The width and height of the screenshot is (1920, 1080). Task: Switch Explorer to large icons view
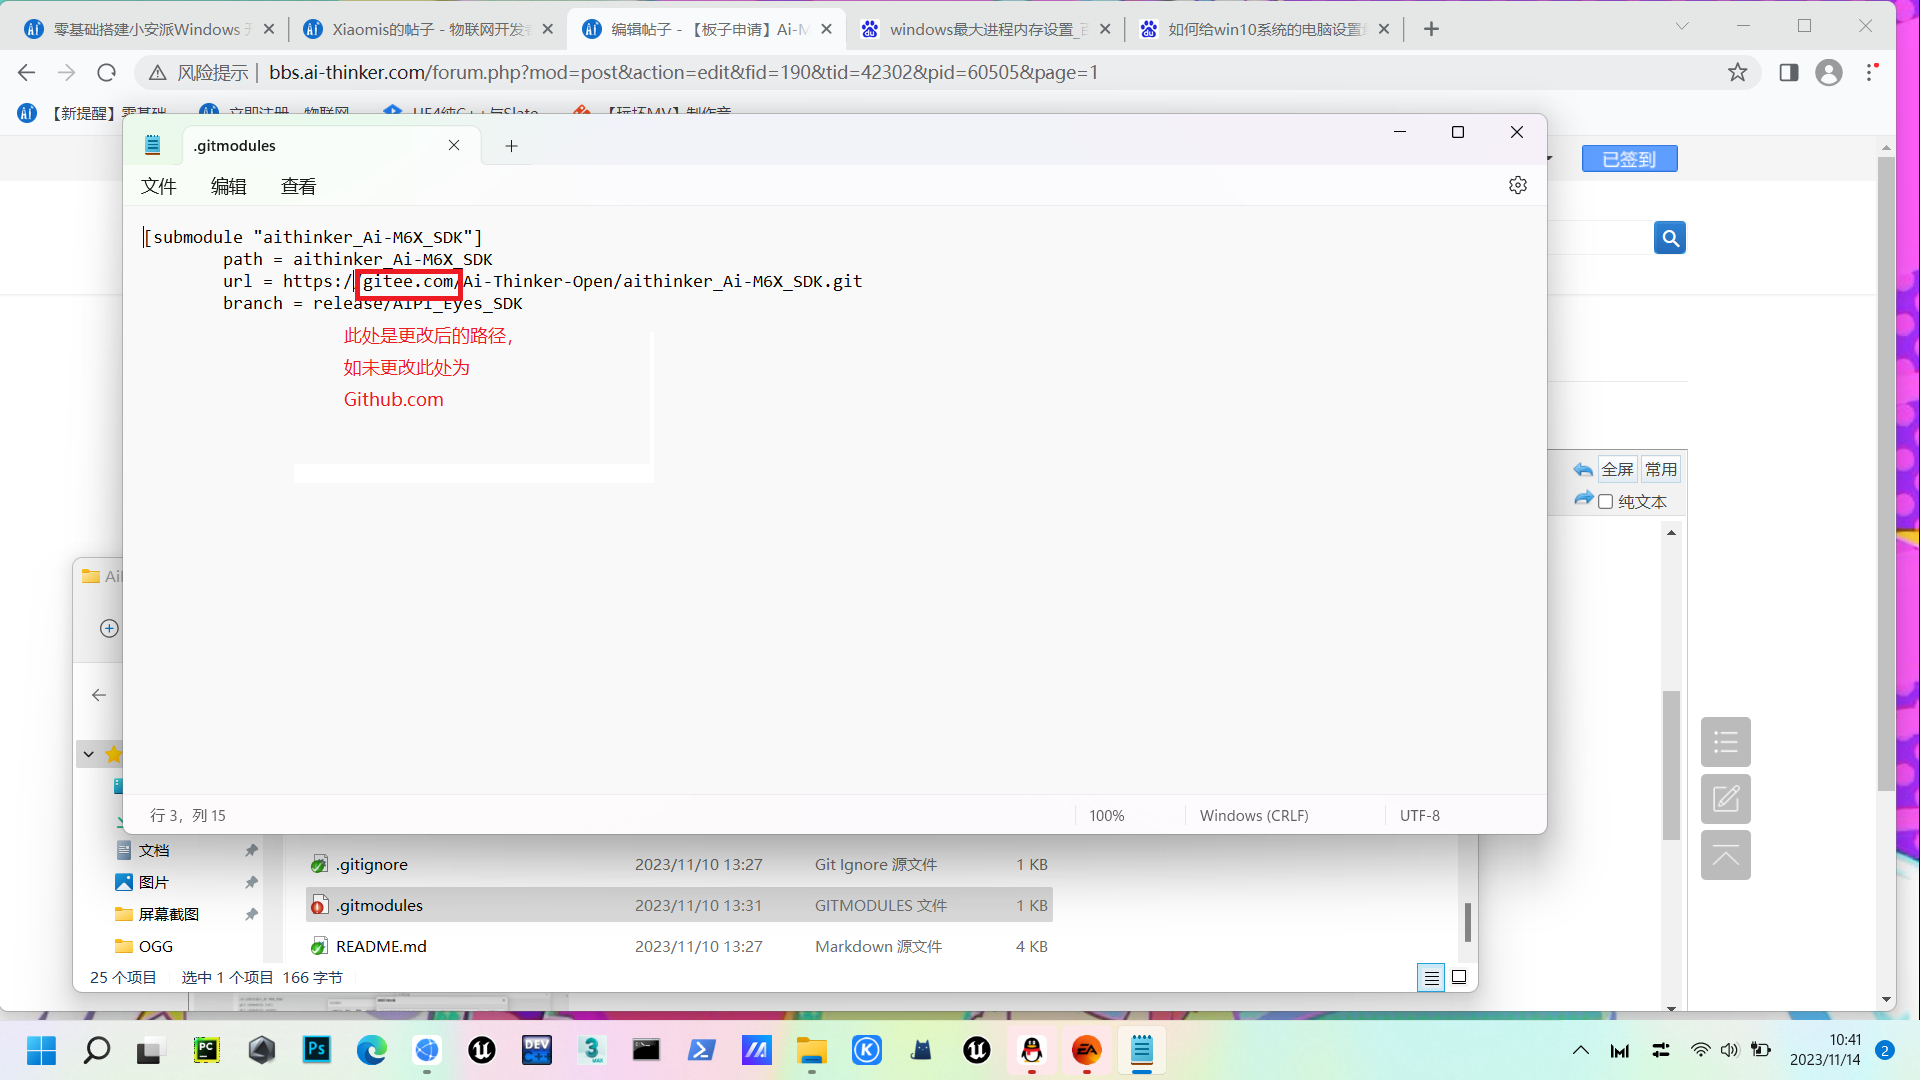tap(1459, 978)
